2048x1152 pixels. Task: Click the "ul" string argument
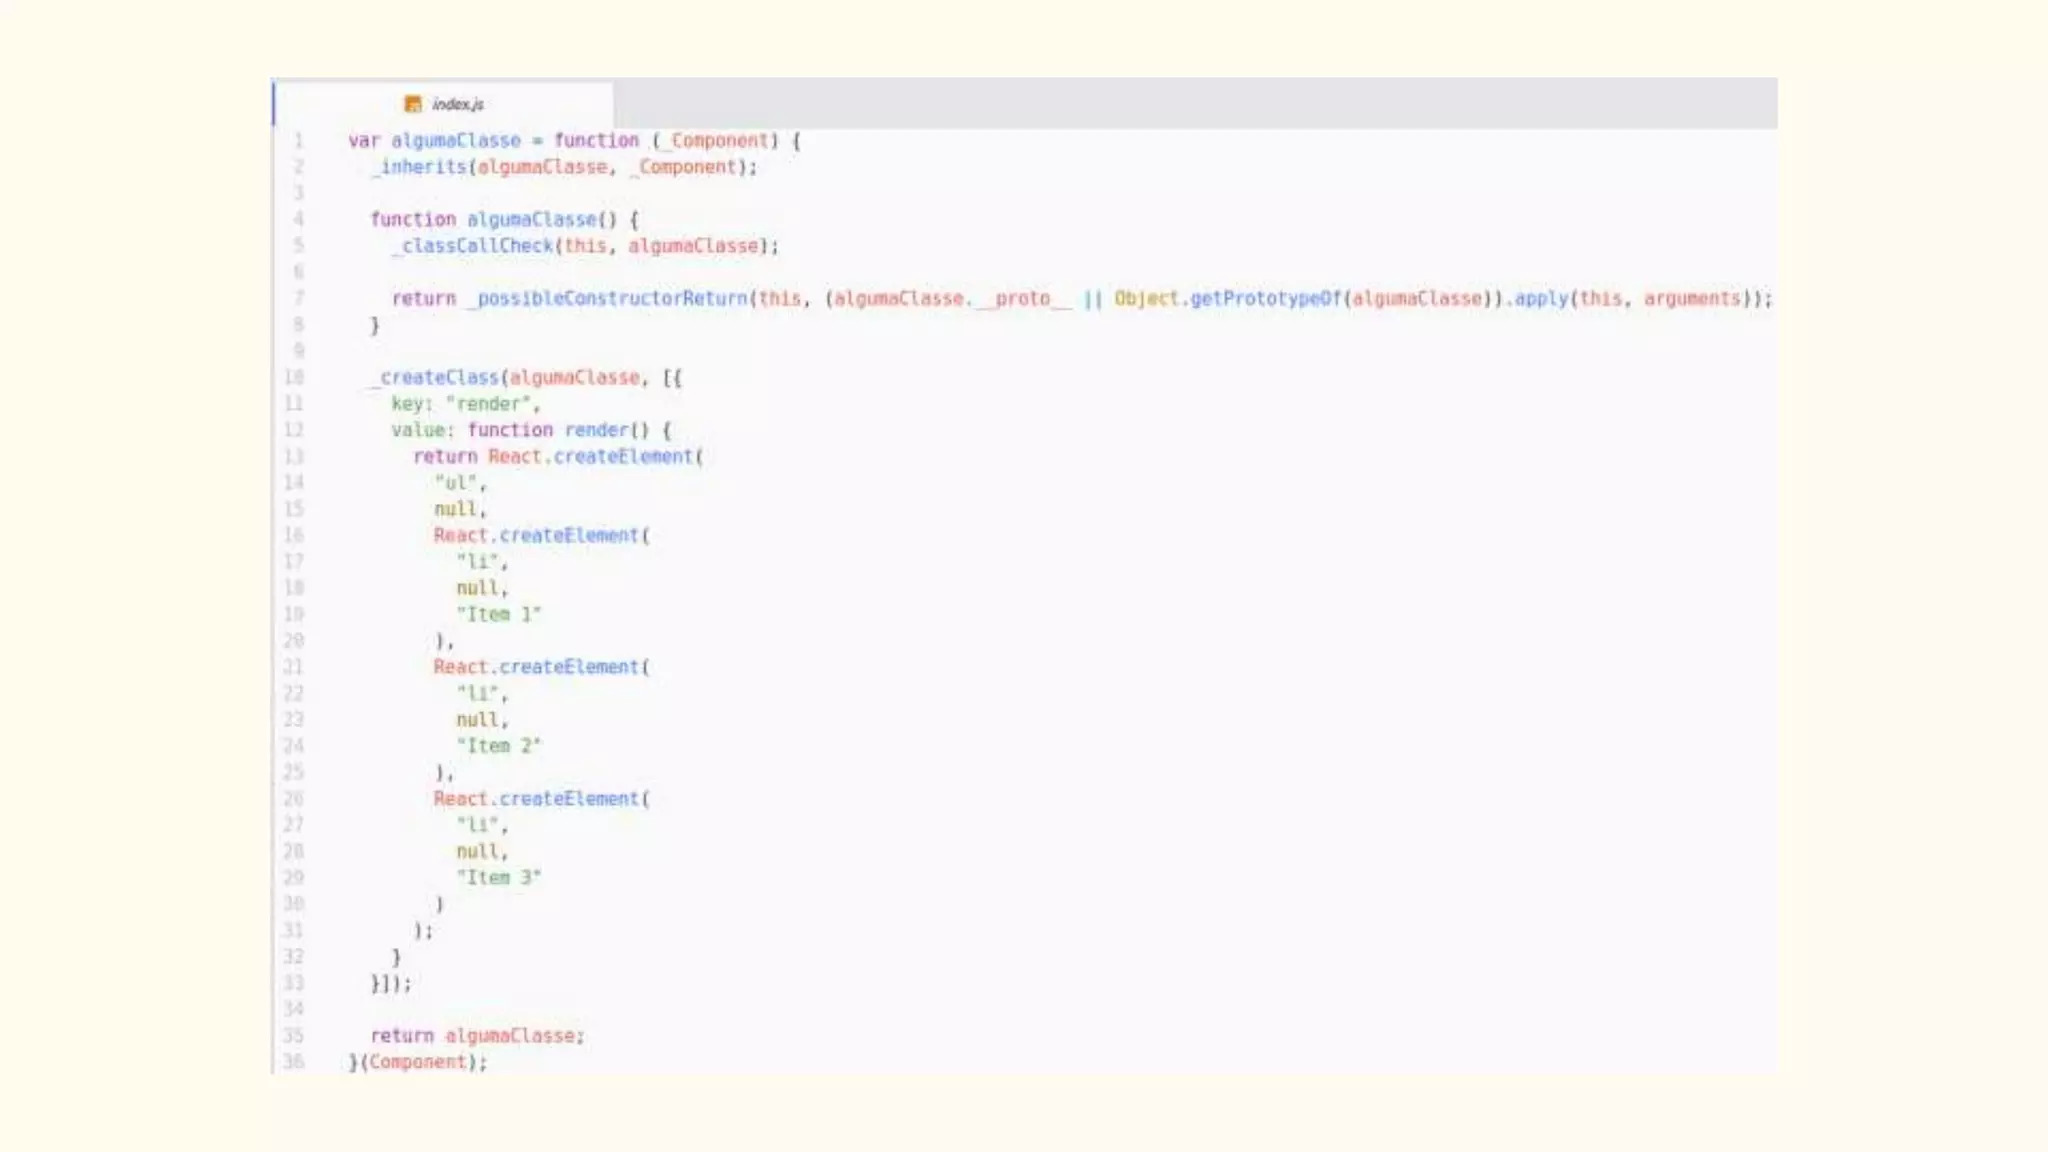click(455, 483)
